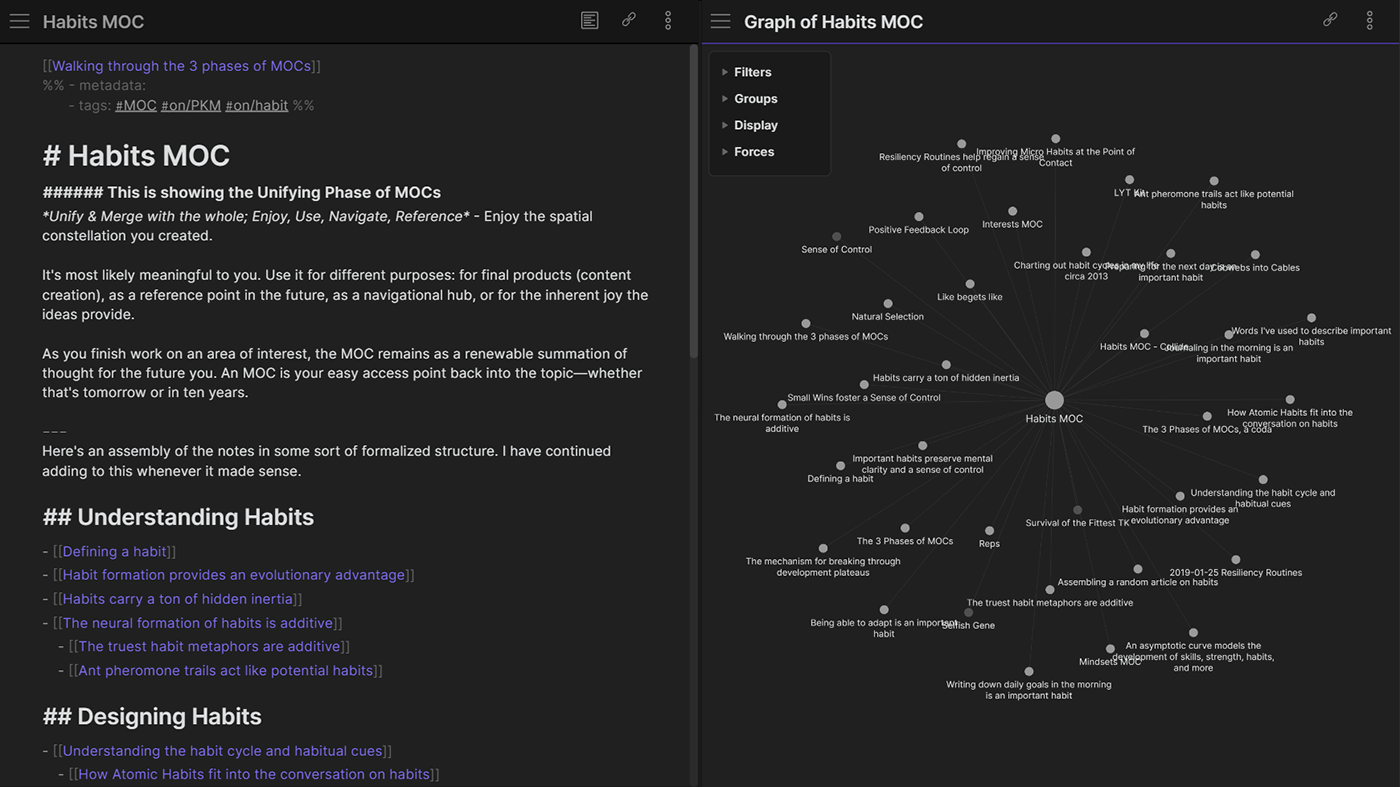1400x787 pixels.
Task: Open the Understanding the habit cycle and habitual cues link
Action: [221, 750]
